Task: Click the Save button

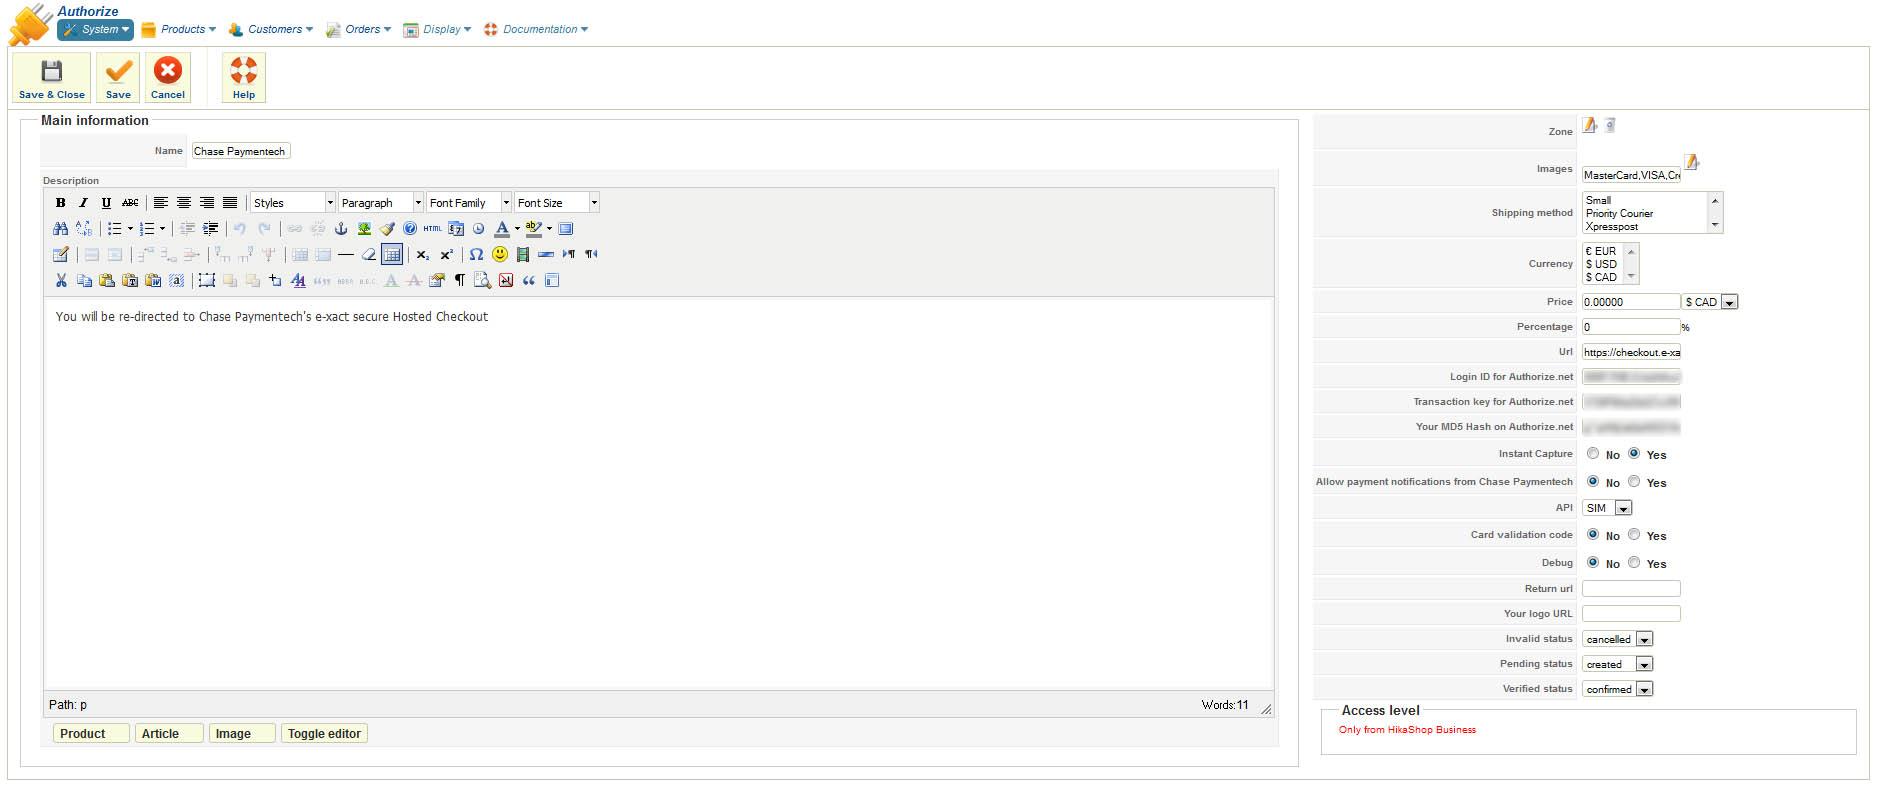Action: tap(118, 78)
